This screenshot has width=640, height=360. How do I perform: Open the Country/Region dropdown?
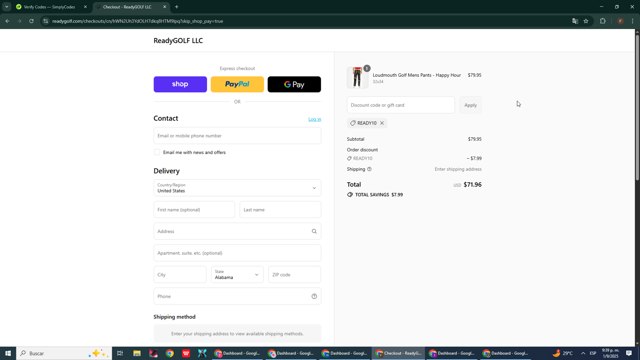coord(237,188)
